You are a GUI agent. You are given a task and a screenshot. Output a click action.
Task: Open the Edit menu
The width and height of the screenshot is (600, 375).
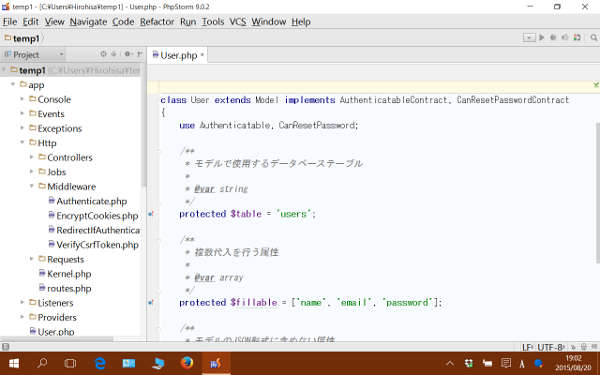pyautogui.click(x=31, y=22)
